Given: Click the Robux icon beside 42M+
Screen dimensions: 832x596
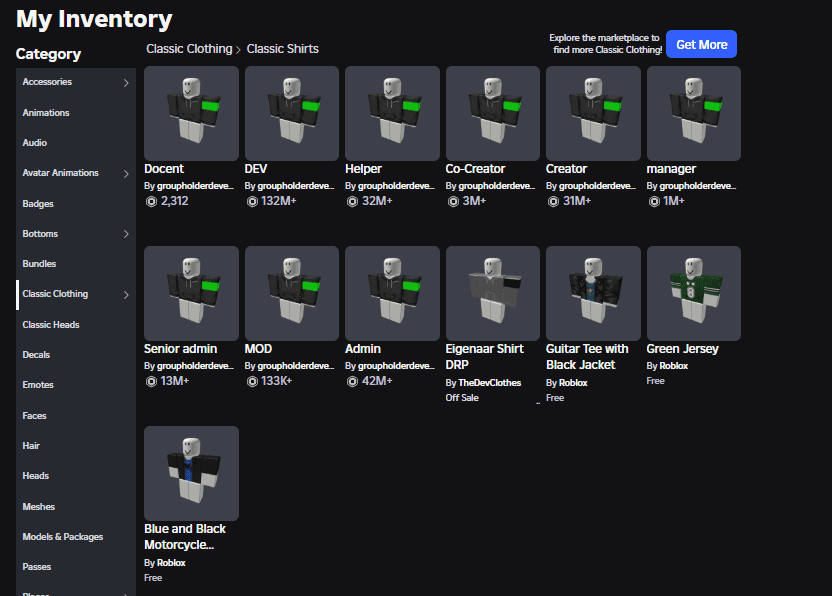Looking at the screenshot, I should [352, 381].
